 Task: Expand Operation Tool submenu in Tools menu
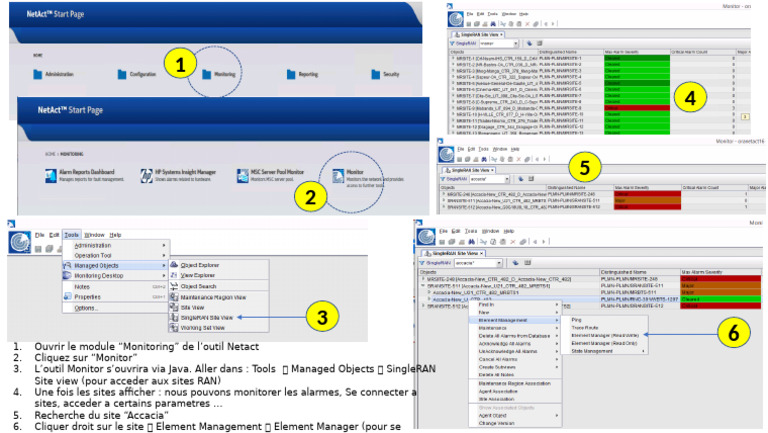click(116, 256)
